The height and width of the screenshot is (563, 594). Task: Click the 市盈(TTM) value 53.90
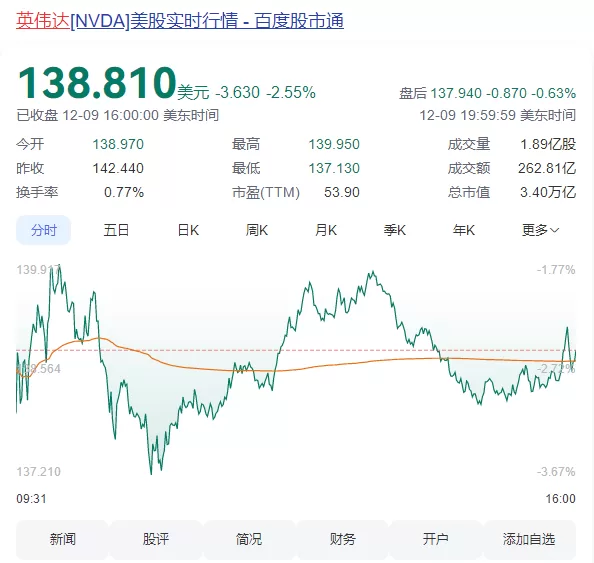click(342, 192)
